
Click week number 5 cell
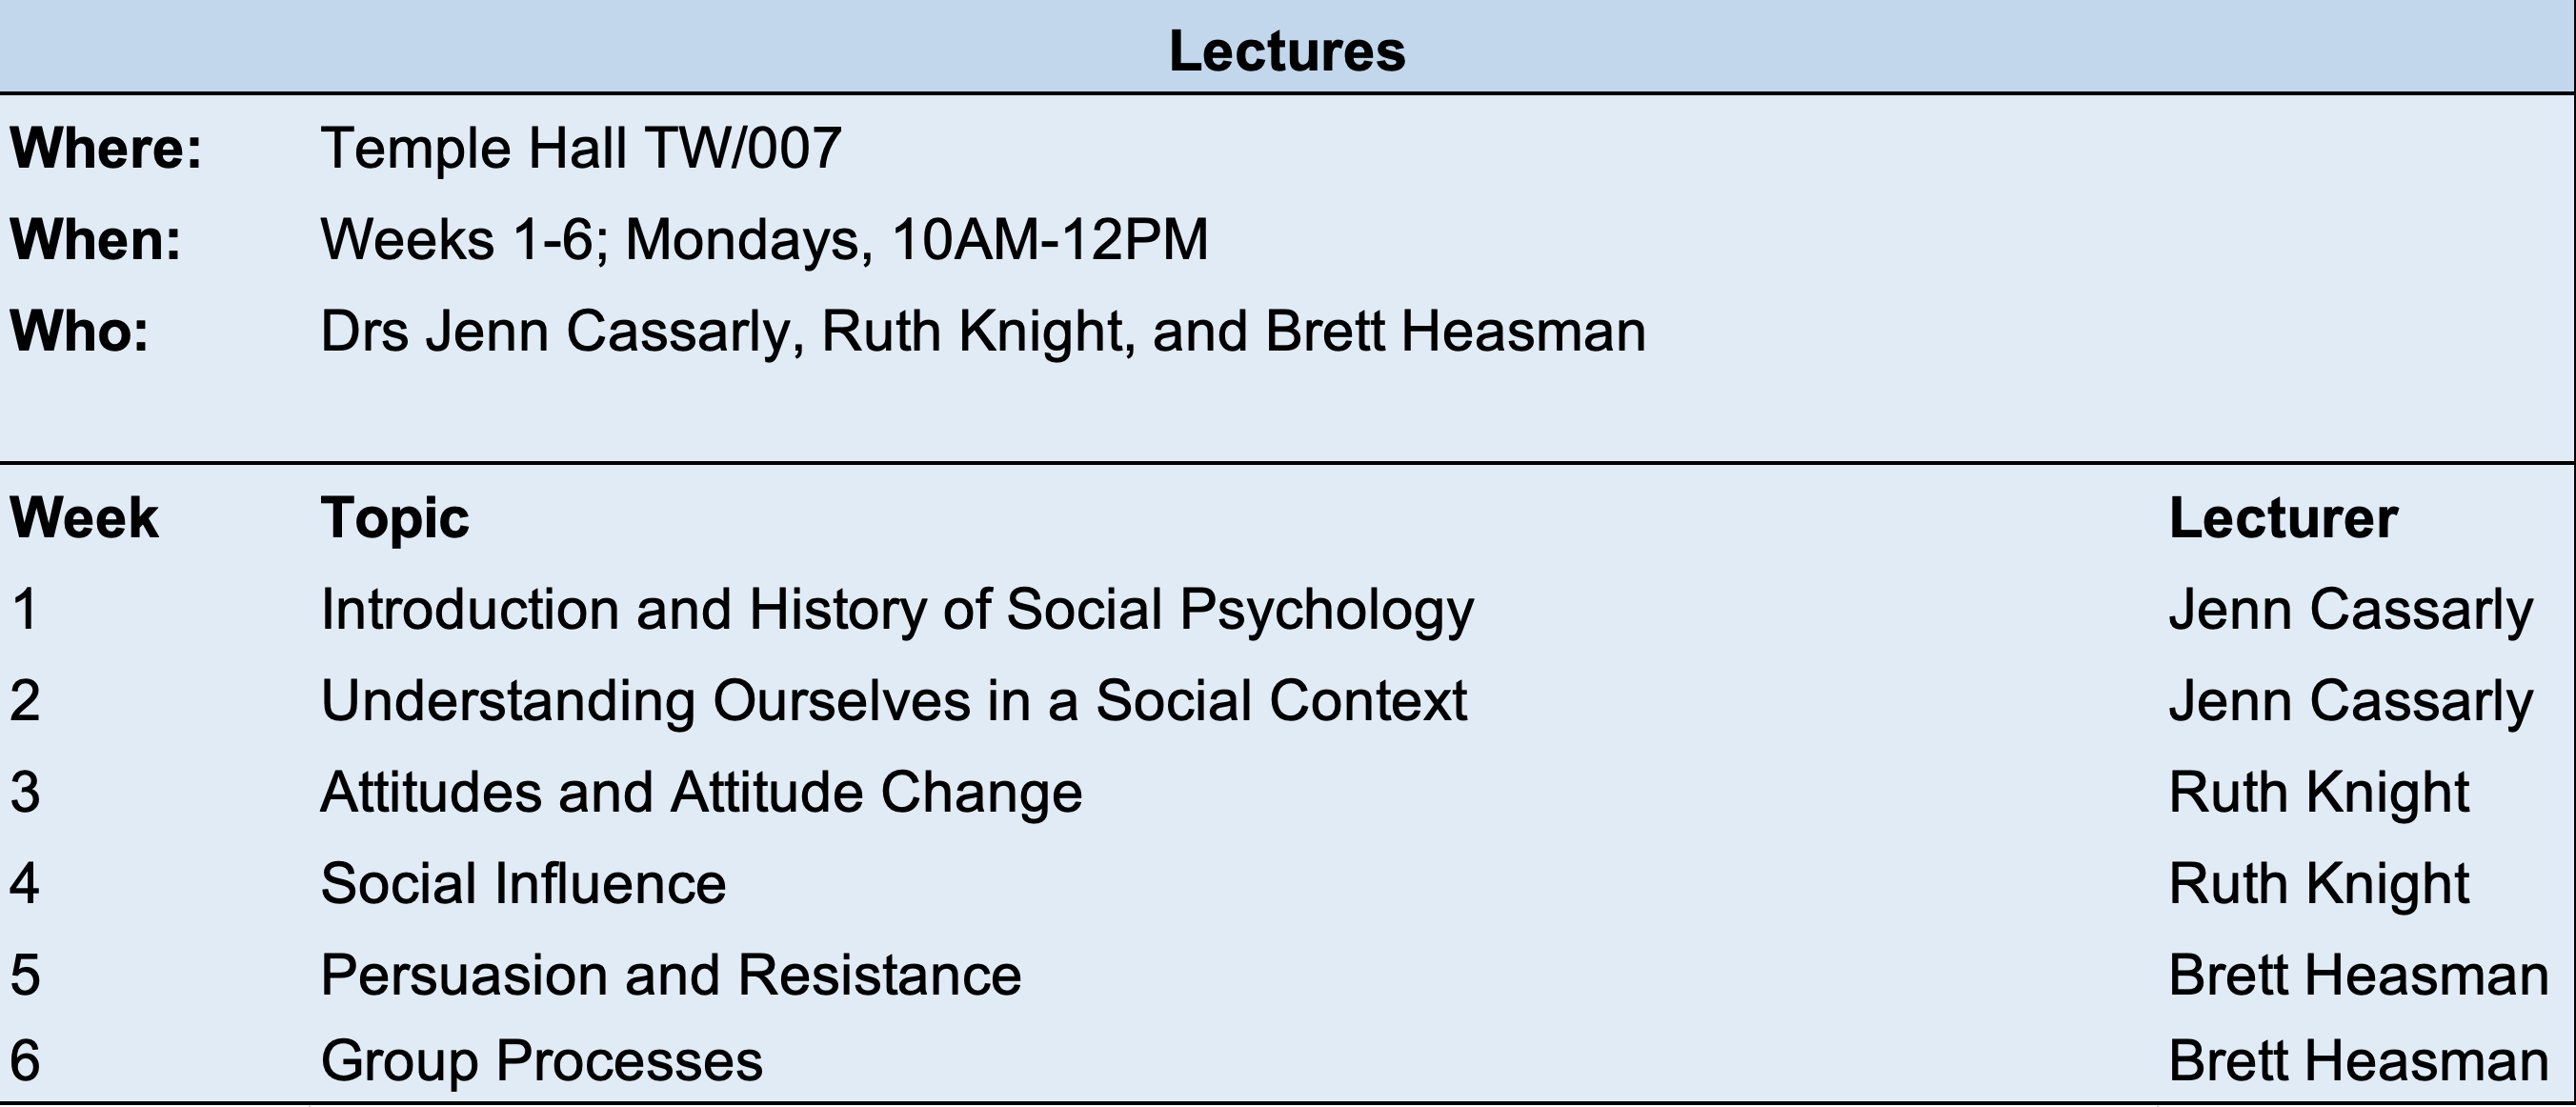click(25, 975)
